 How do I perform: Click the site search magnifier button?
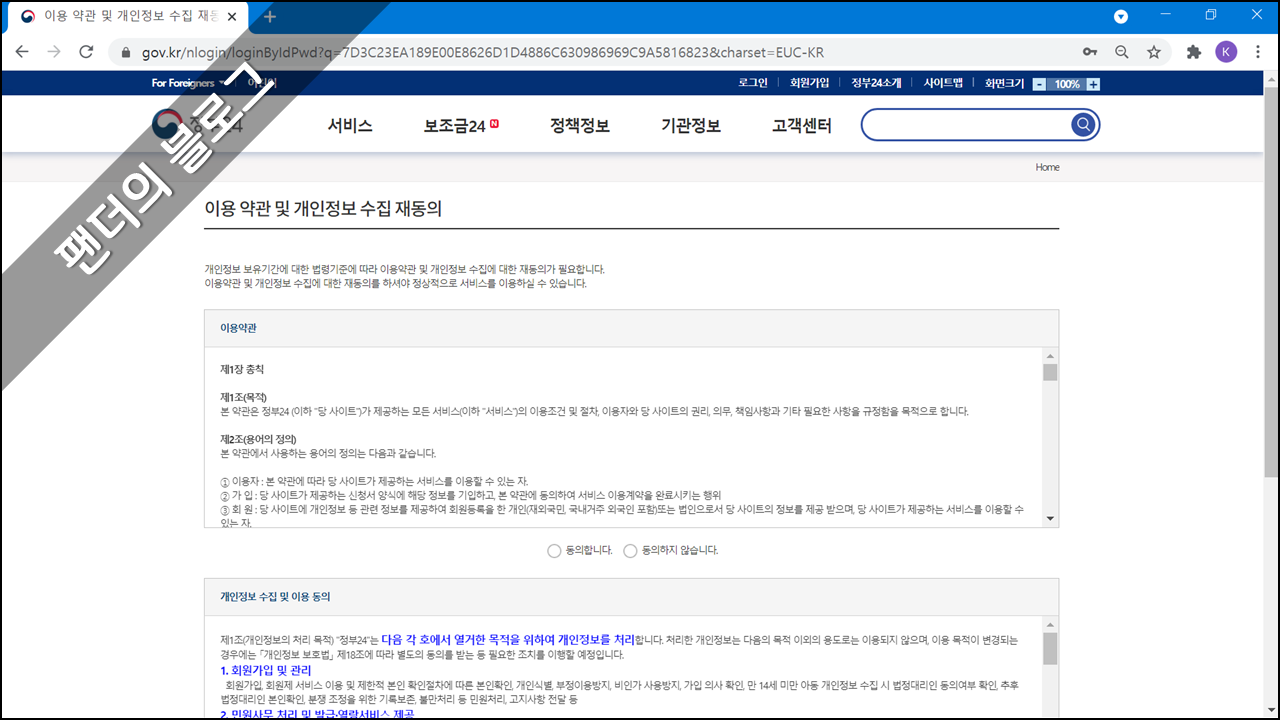pos(1083,124)
